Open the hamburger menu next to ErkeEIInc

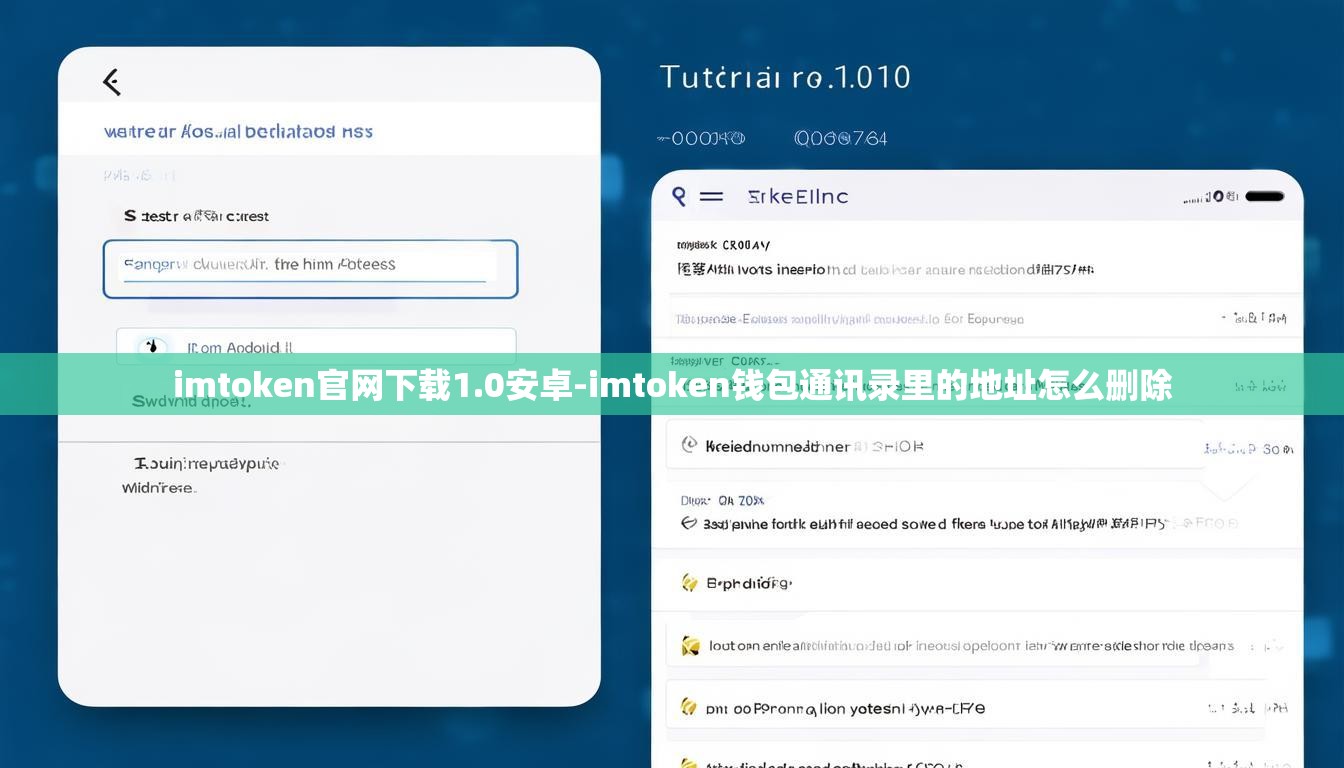point(711,197)
